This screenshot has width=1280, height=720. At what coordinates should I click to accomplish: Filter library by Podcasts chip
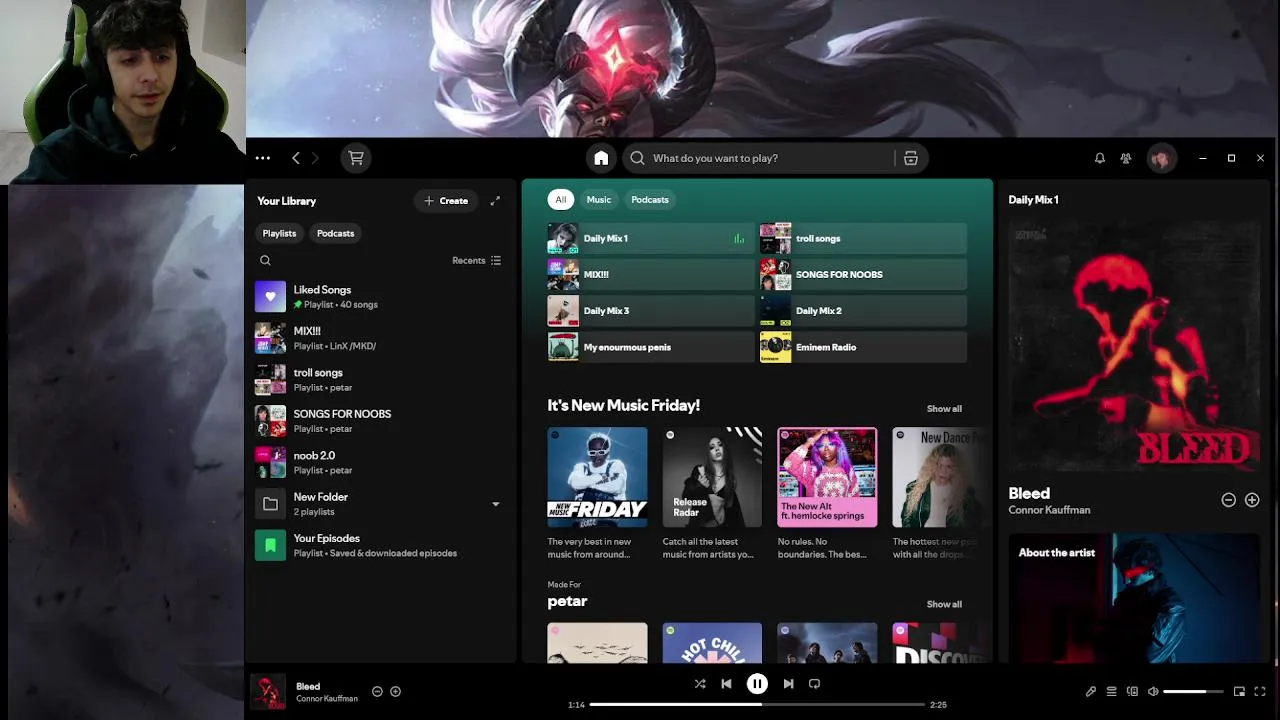335,233
